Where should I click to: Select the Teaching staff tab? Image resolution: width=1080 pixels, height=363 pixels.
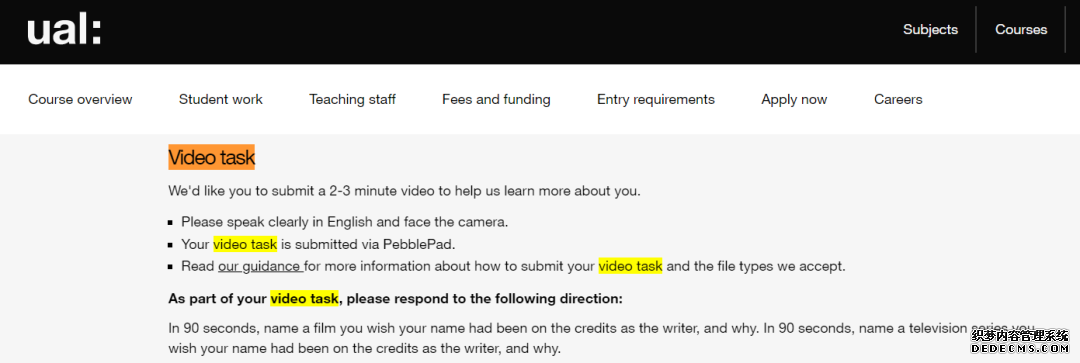tap(352, 99)
